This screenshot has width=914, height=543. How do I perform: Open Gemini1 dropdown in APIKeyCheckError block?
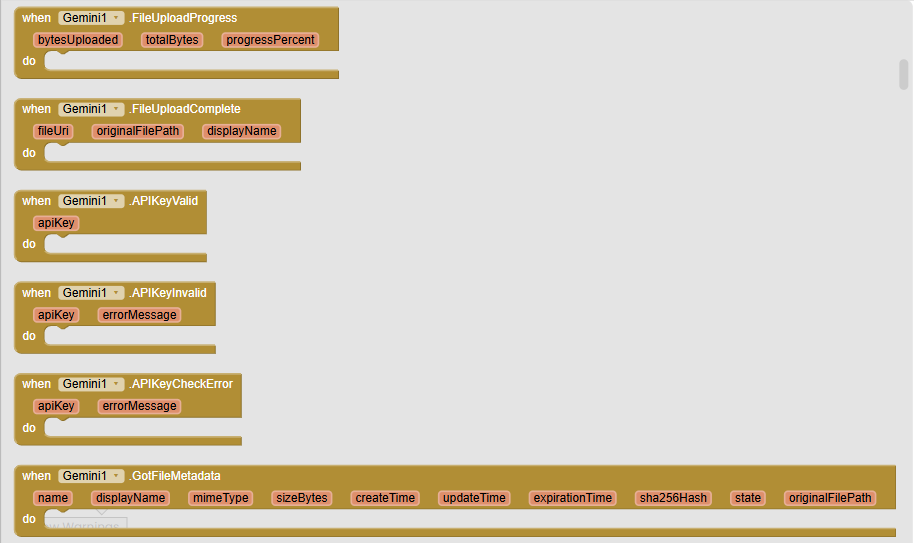click(x=91, y=384)
